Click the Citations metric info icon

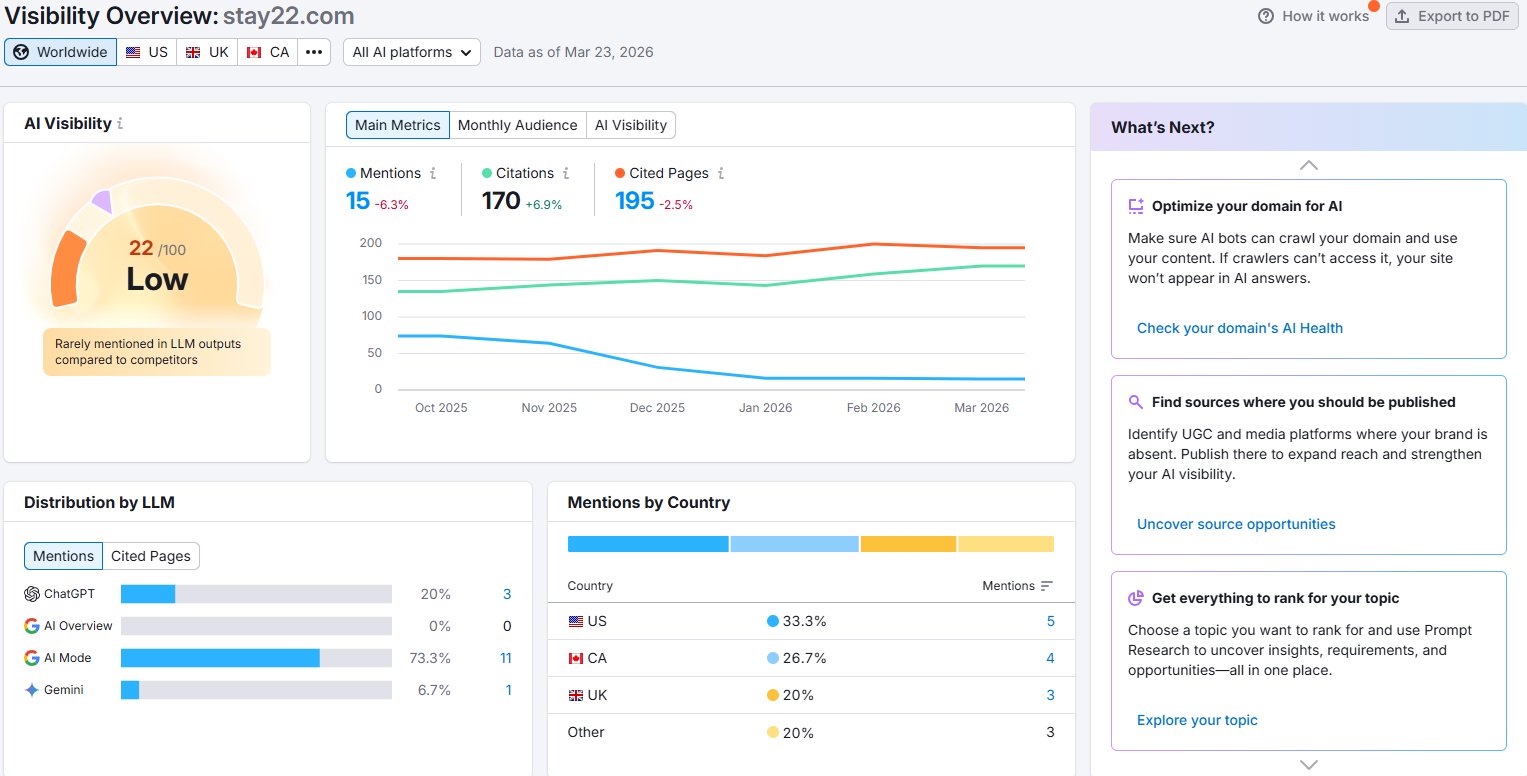(566, 173)
